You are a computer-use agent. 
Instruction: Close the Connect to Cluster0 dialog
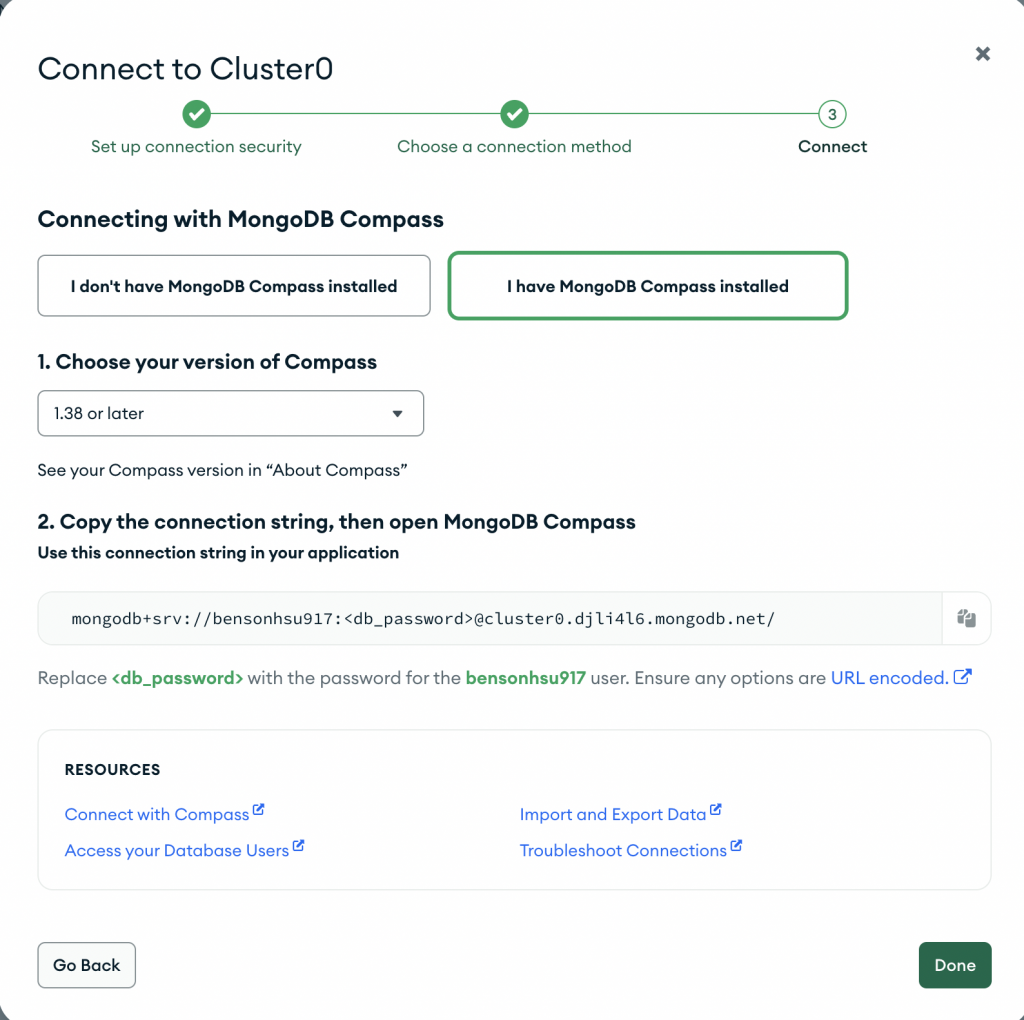point(982,54)
